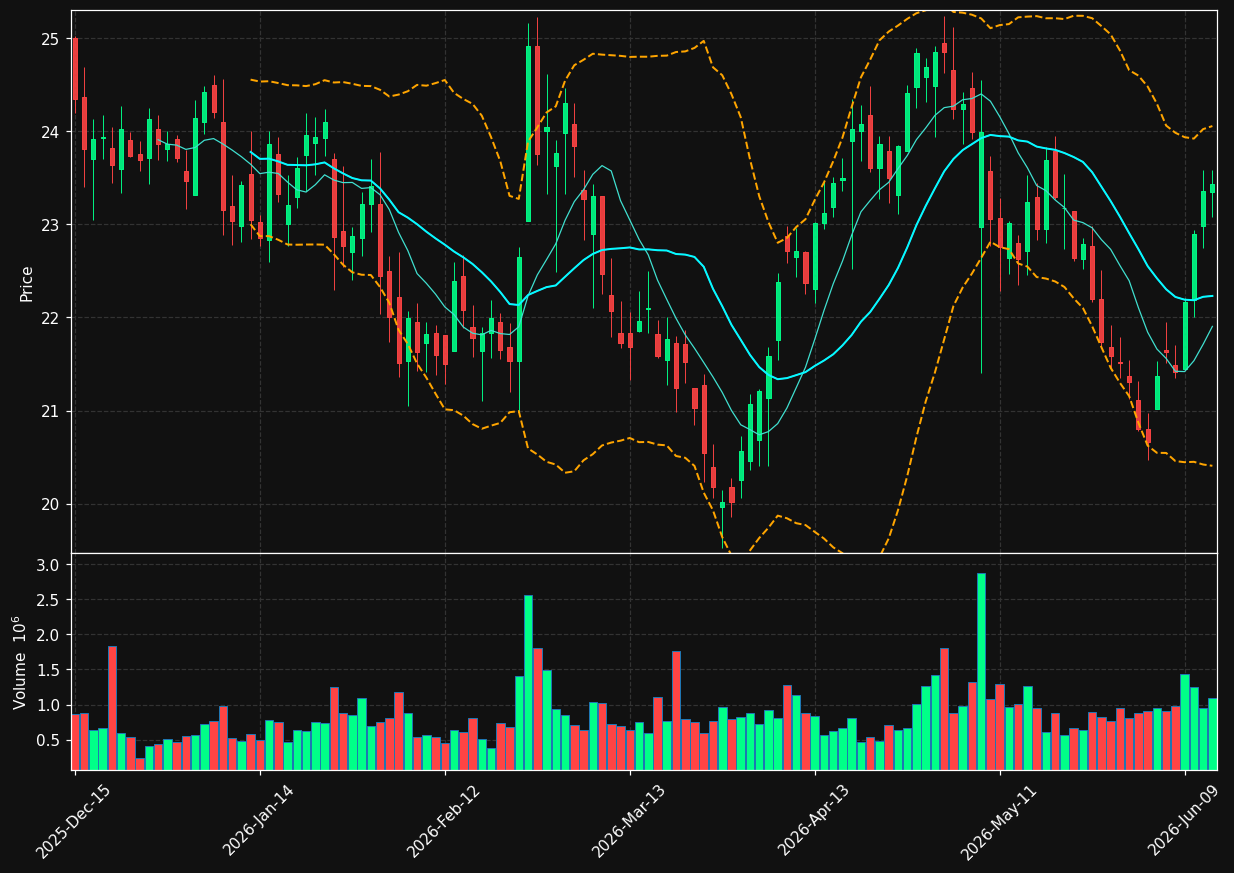Click the "Volume 10⁶" axis label
Viewport: 1234px width, 873px height.
[19, 662]
